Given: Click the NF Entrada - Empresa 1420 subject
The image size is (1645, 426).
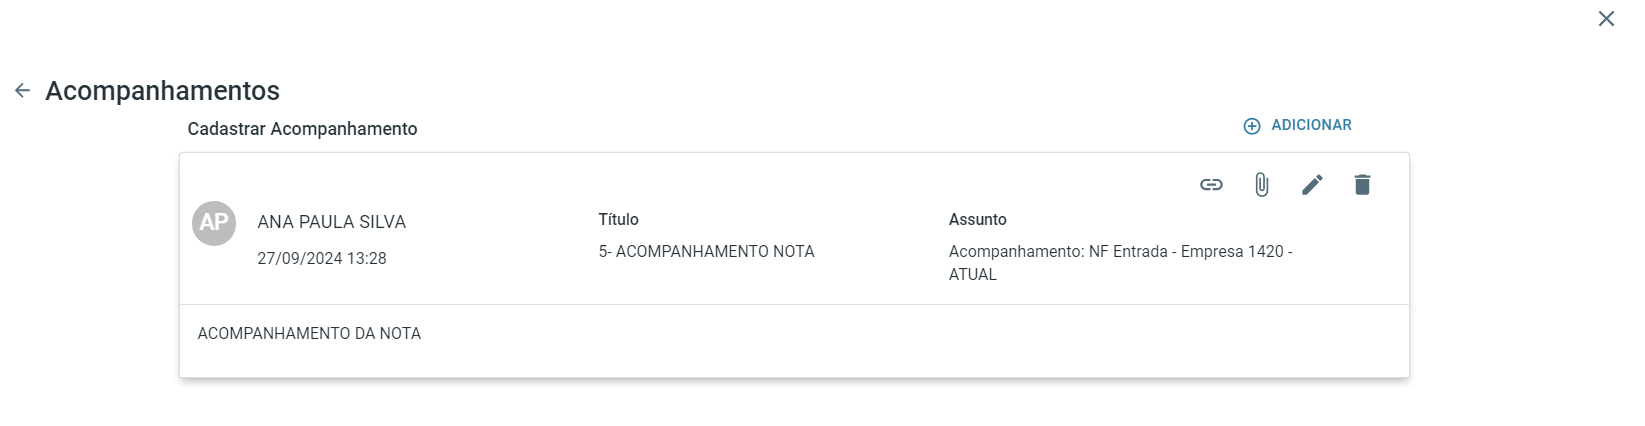Looking at the screenshot, I should pos(1185,252).
